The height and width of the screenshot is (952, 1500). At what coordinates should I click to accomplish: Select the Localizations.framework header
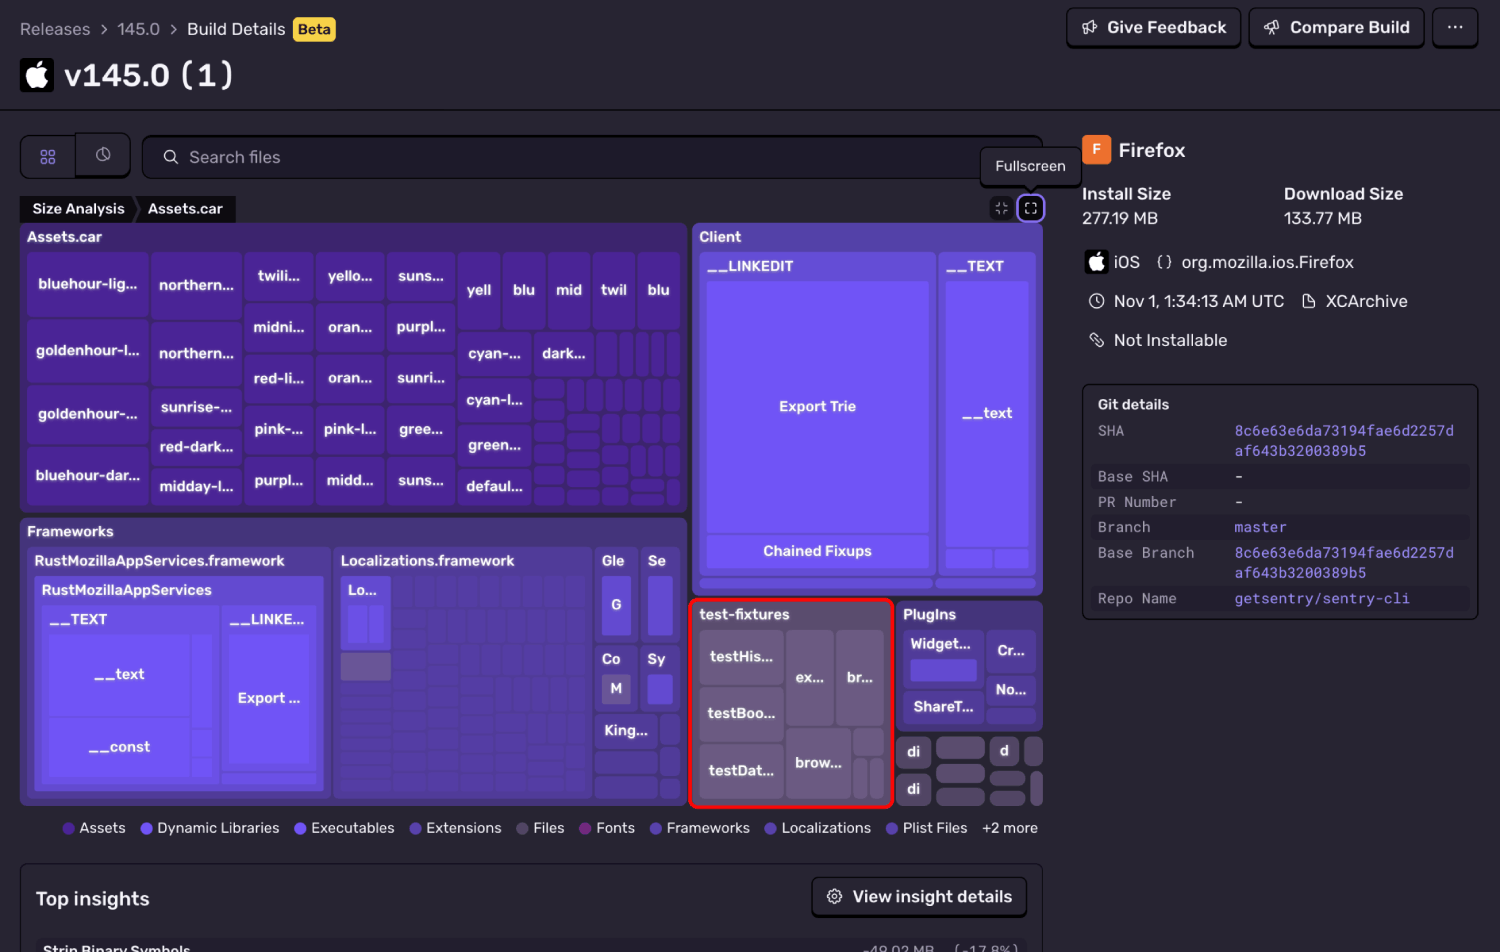(427, 561)
